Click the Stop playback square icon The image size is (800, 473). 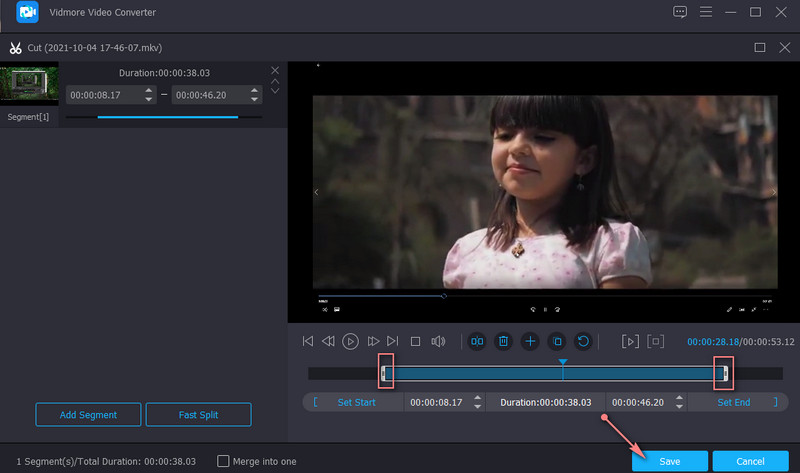pyautogui.click(x=415, y=341)
